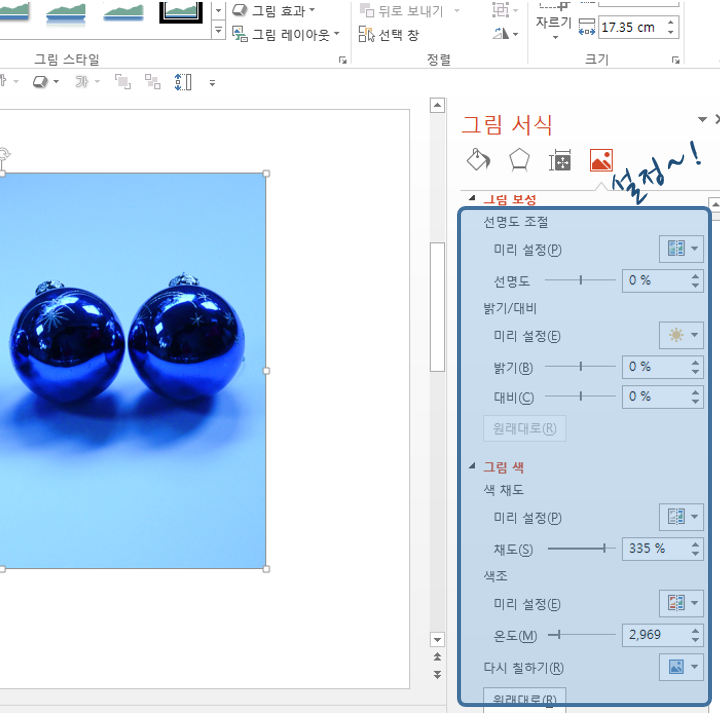Open quick toolbar customize dropdown
Screen dimensions: 720x713
pyautogui.click(x=212, y=83)
